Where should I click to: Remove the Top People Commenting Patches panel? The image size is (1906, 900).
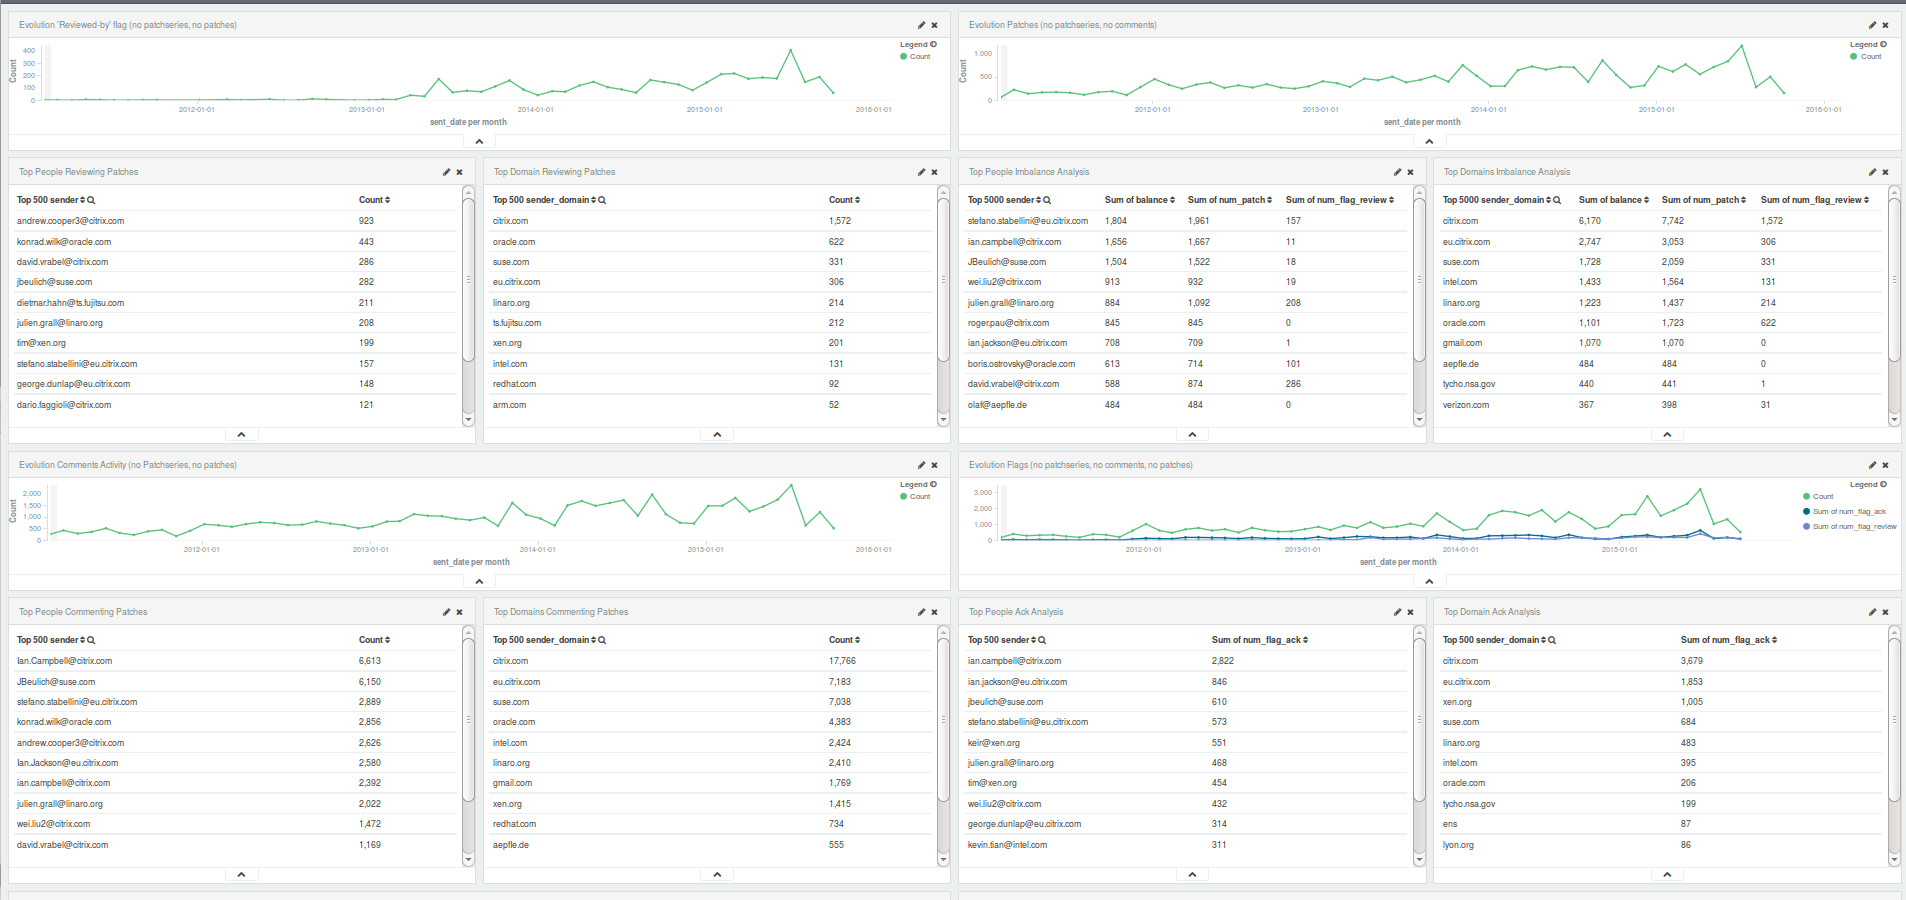[459, 612]
